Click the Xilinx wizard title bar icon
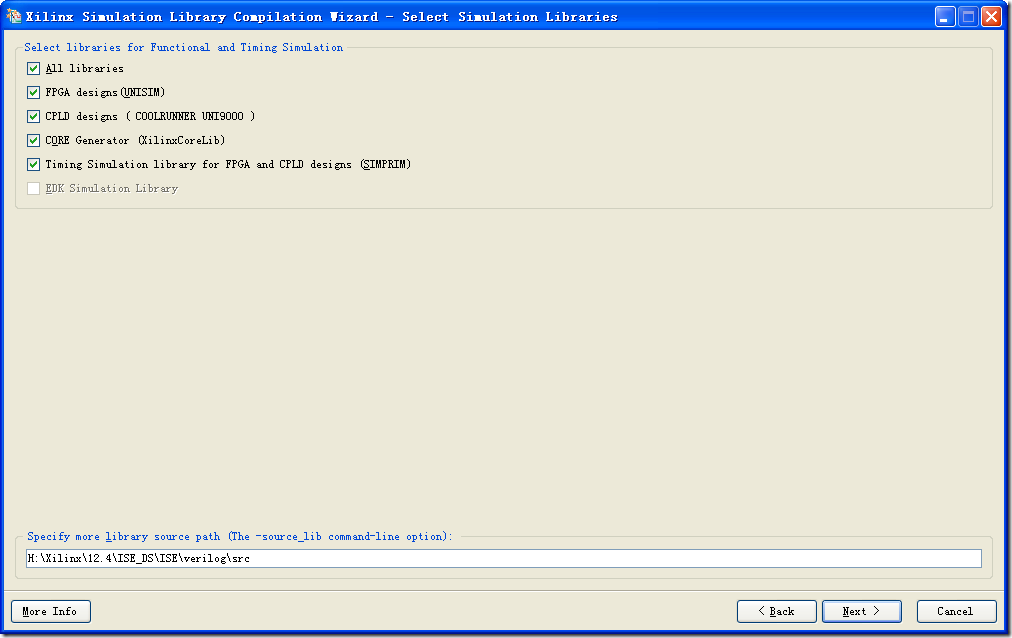Screen dimensions: 1012x638 (13, 16)
